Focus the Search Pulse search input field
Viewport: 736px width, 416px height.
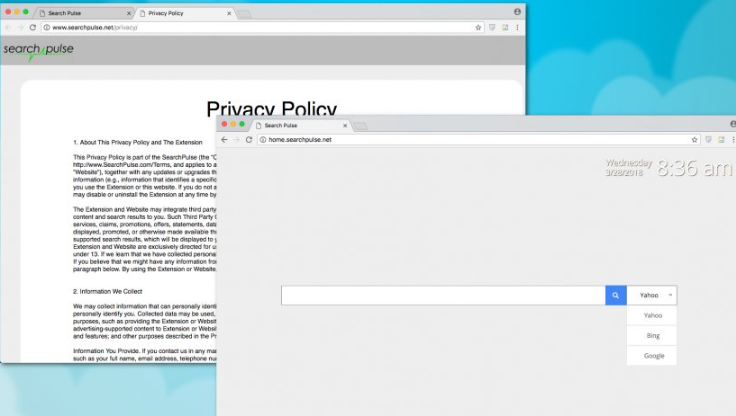pos(443,295)
